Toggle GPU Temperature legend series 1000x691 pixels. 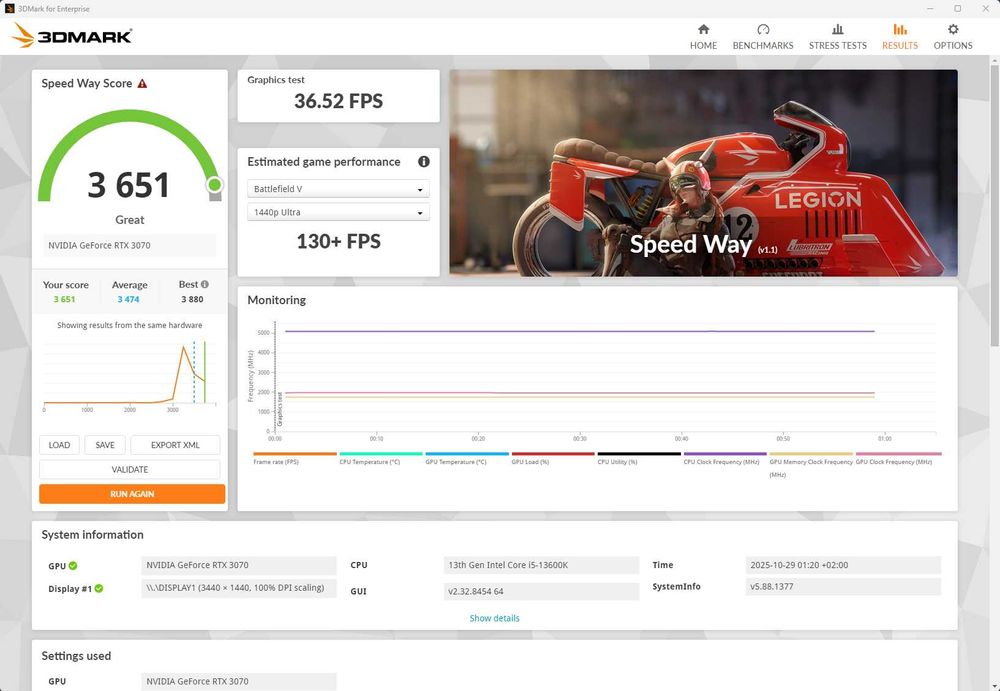(467, 459)
